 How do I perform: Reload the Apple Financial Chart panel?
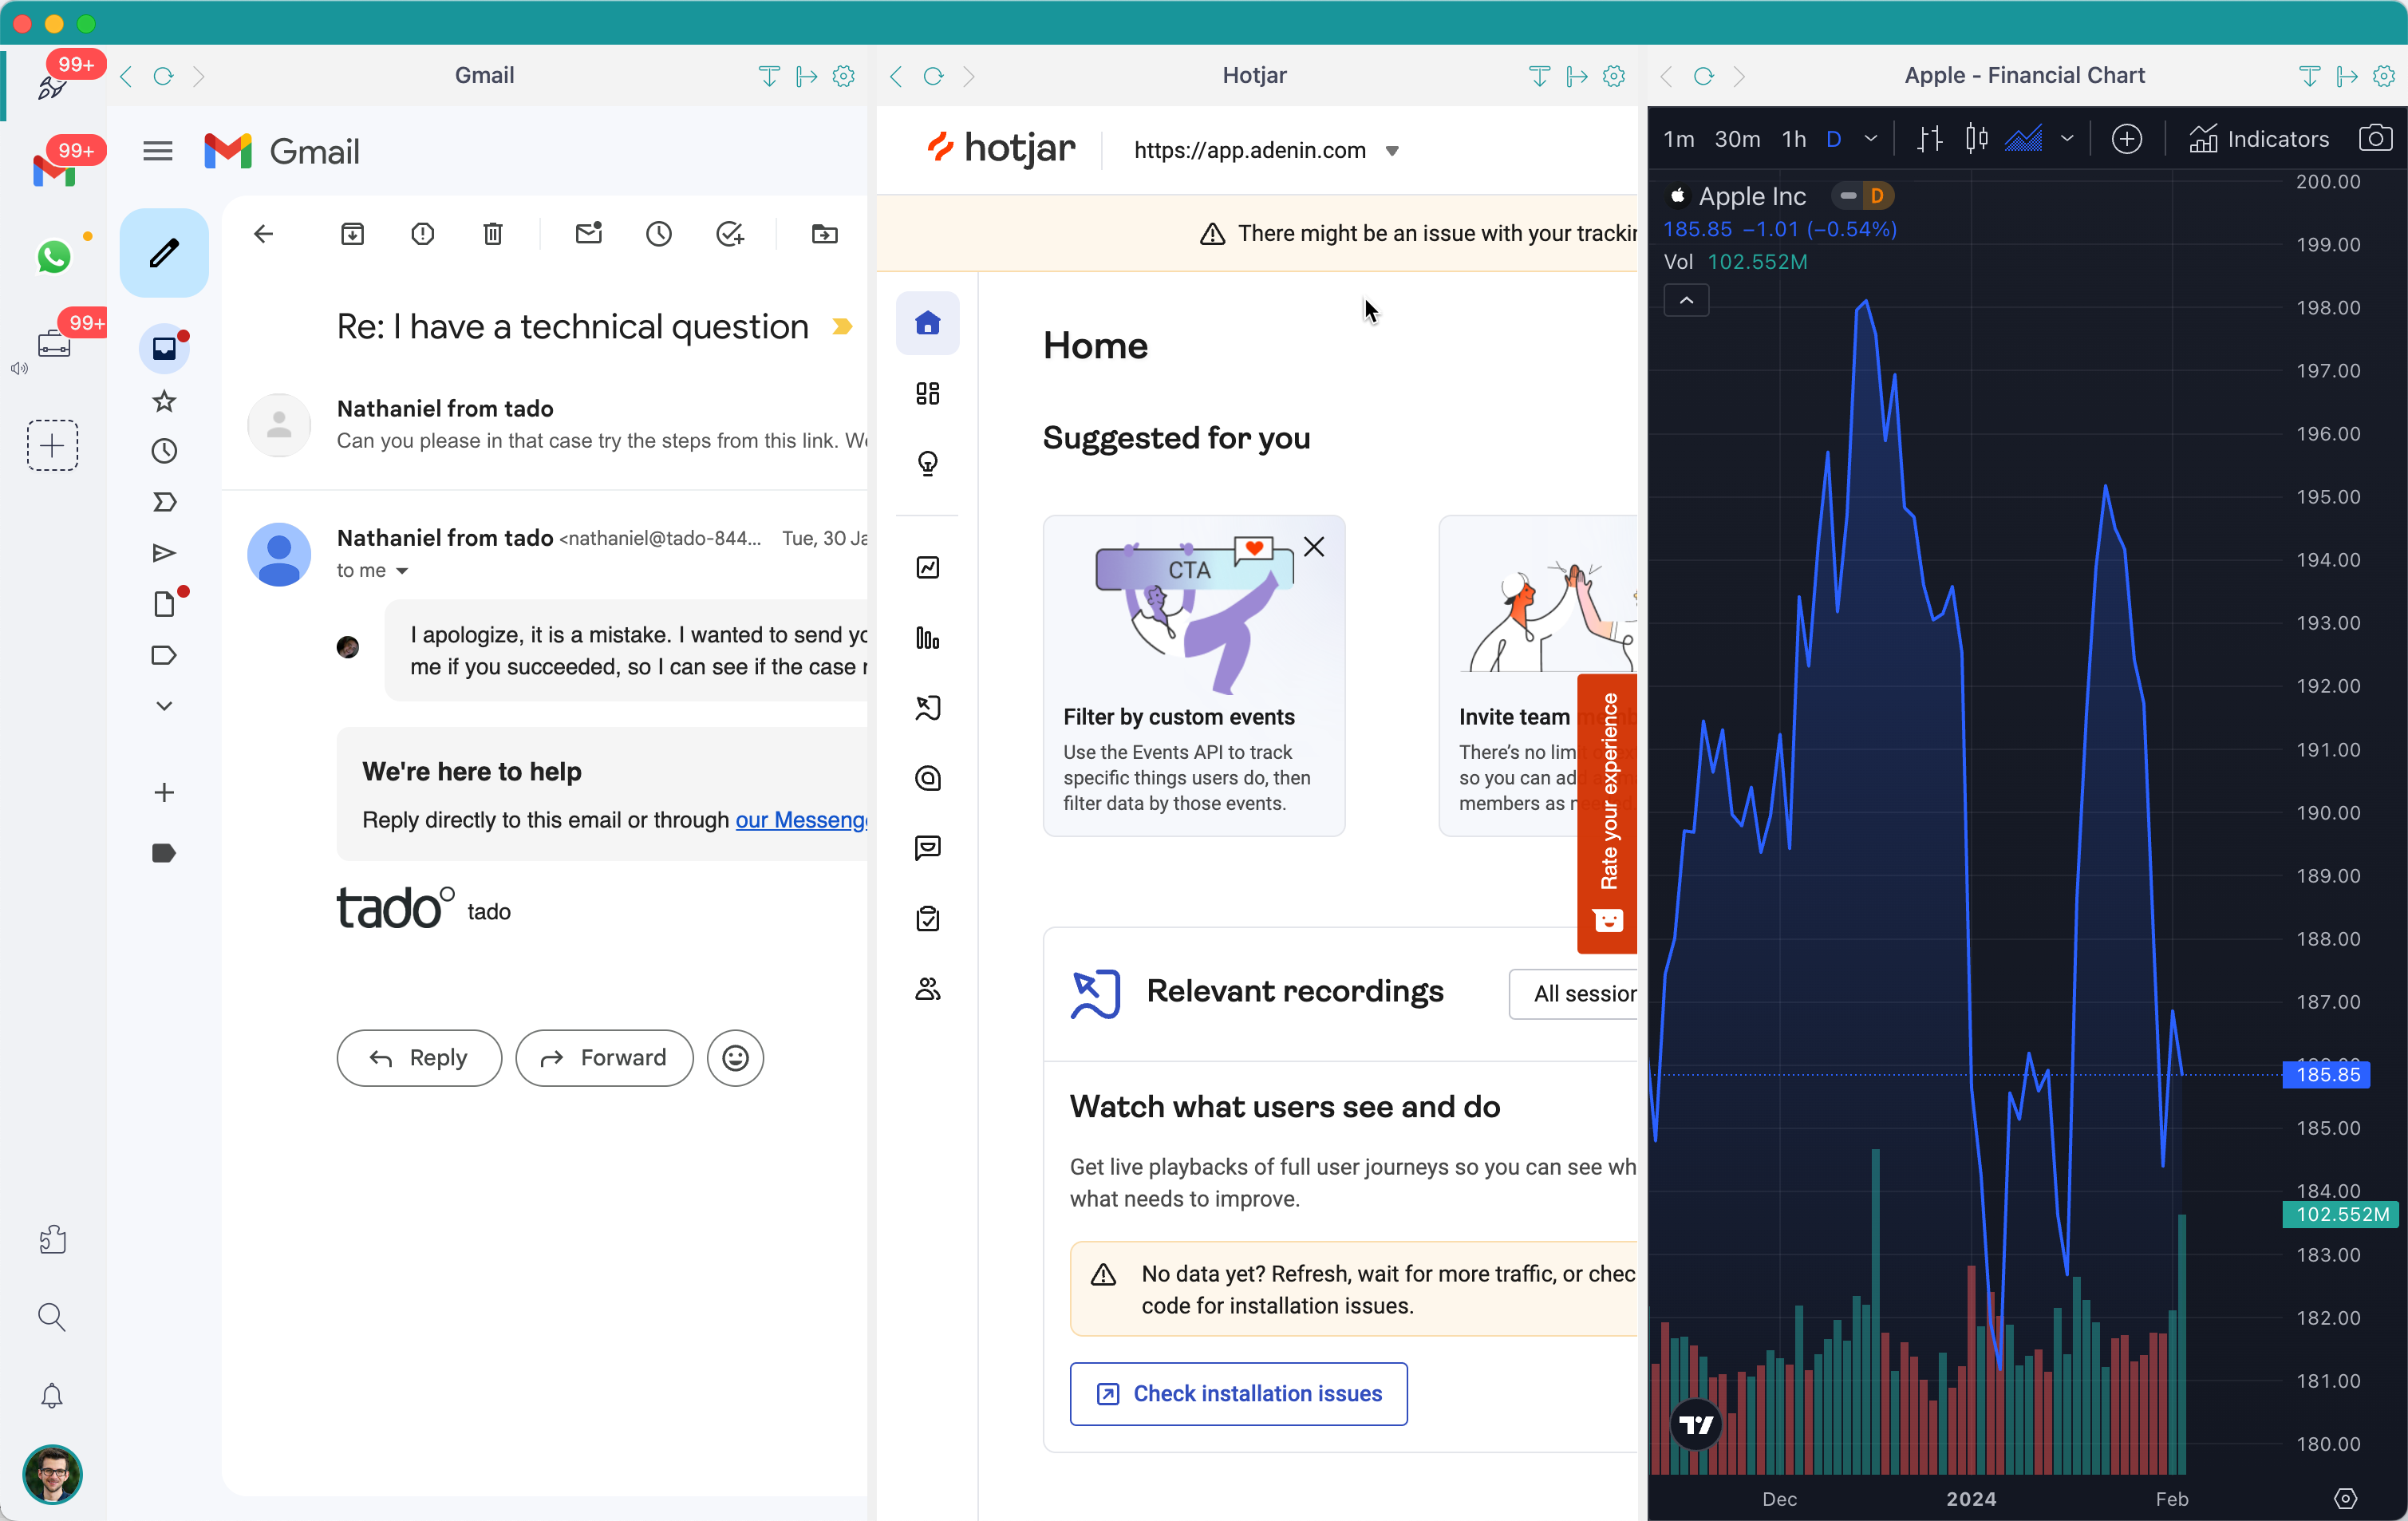click(1703, 76)
